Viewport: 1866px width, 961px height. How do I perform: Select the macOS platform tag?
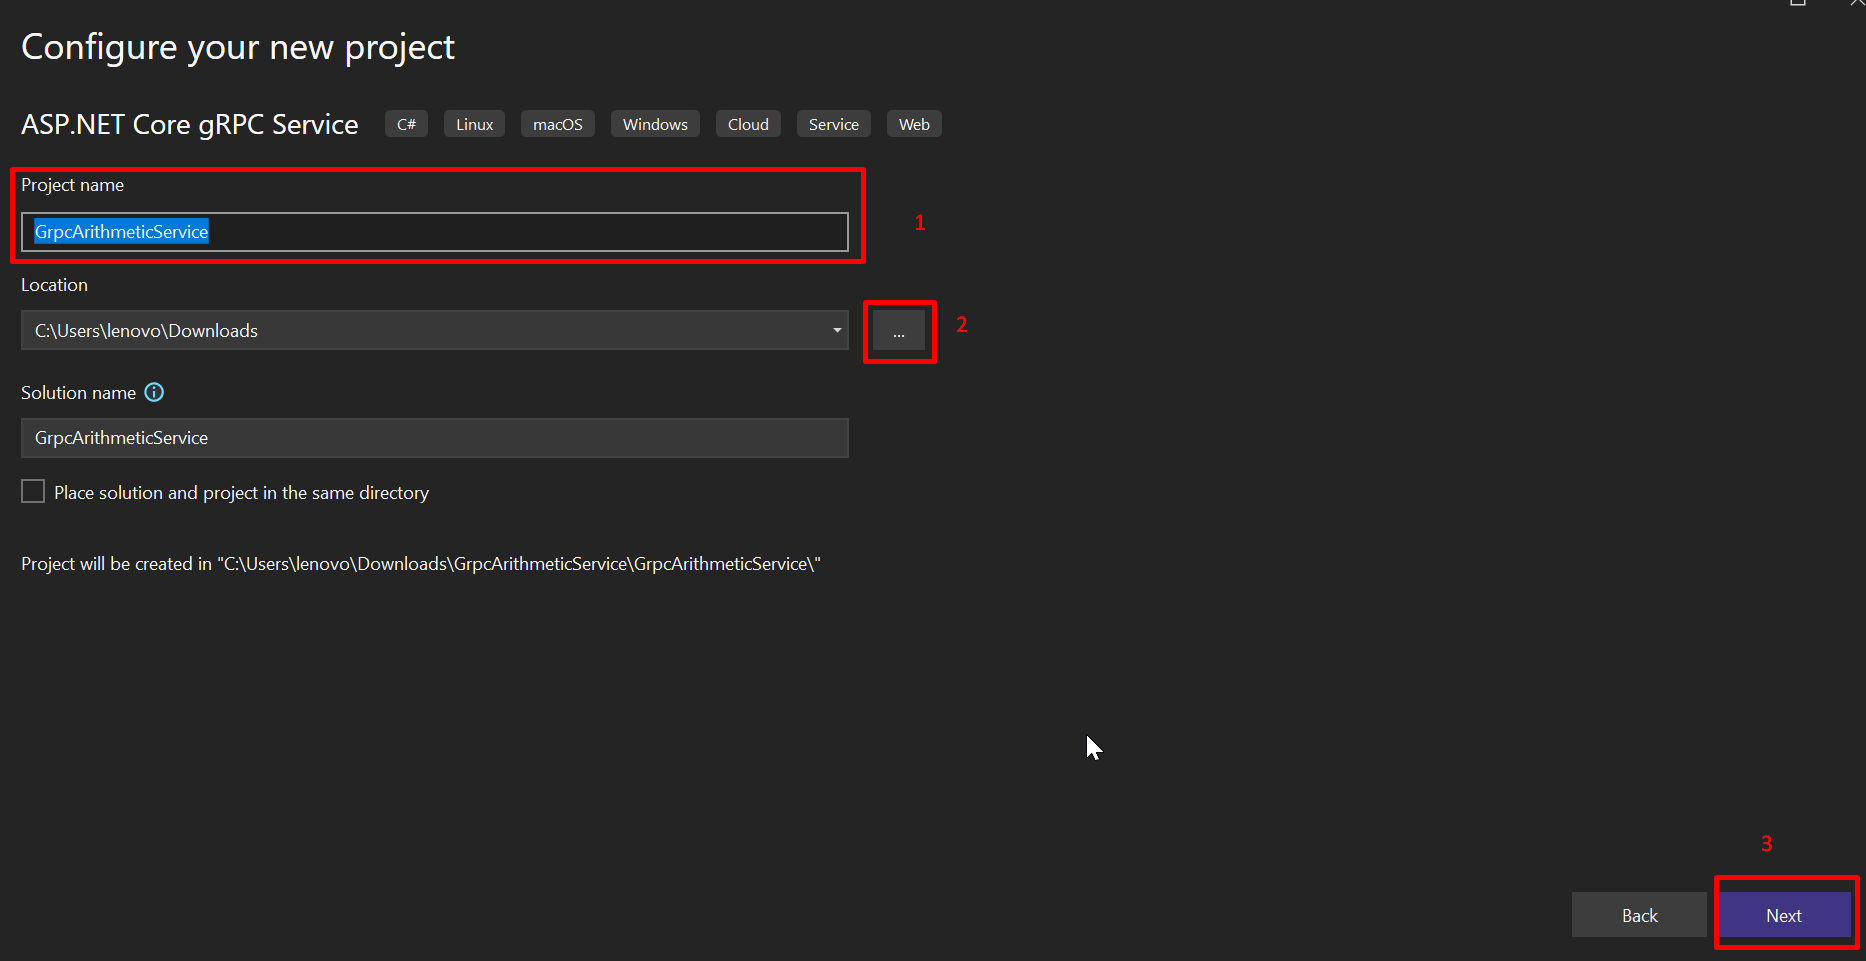[557, 123]
